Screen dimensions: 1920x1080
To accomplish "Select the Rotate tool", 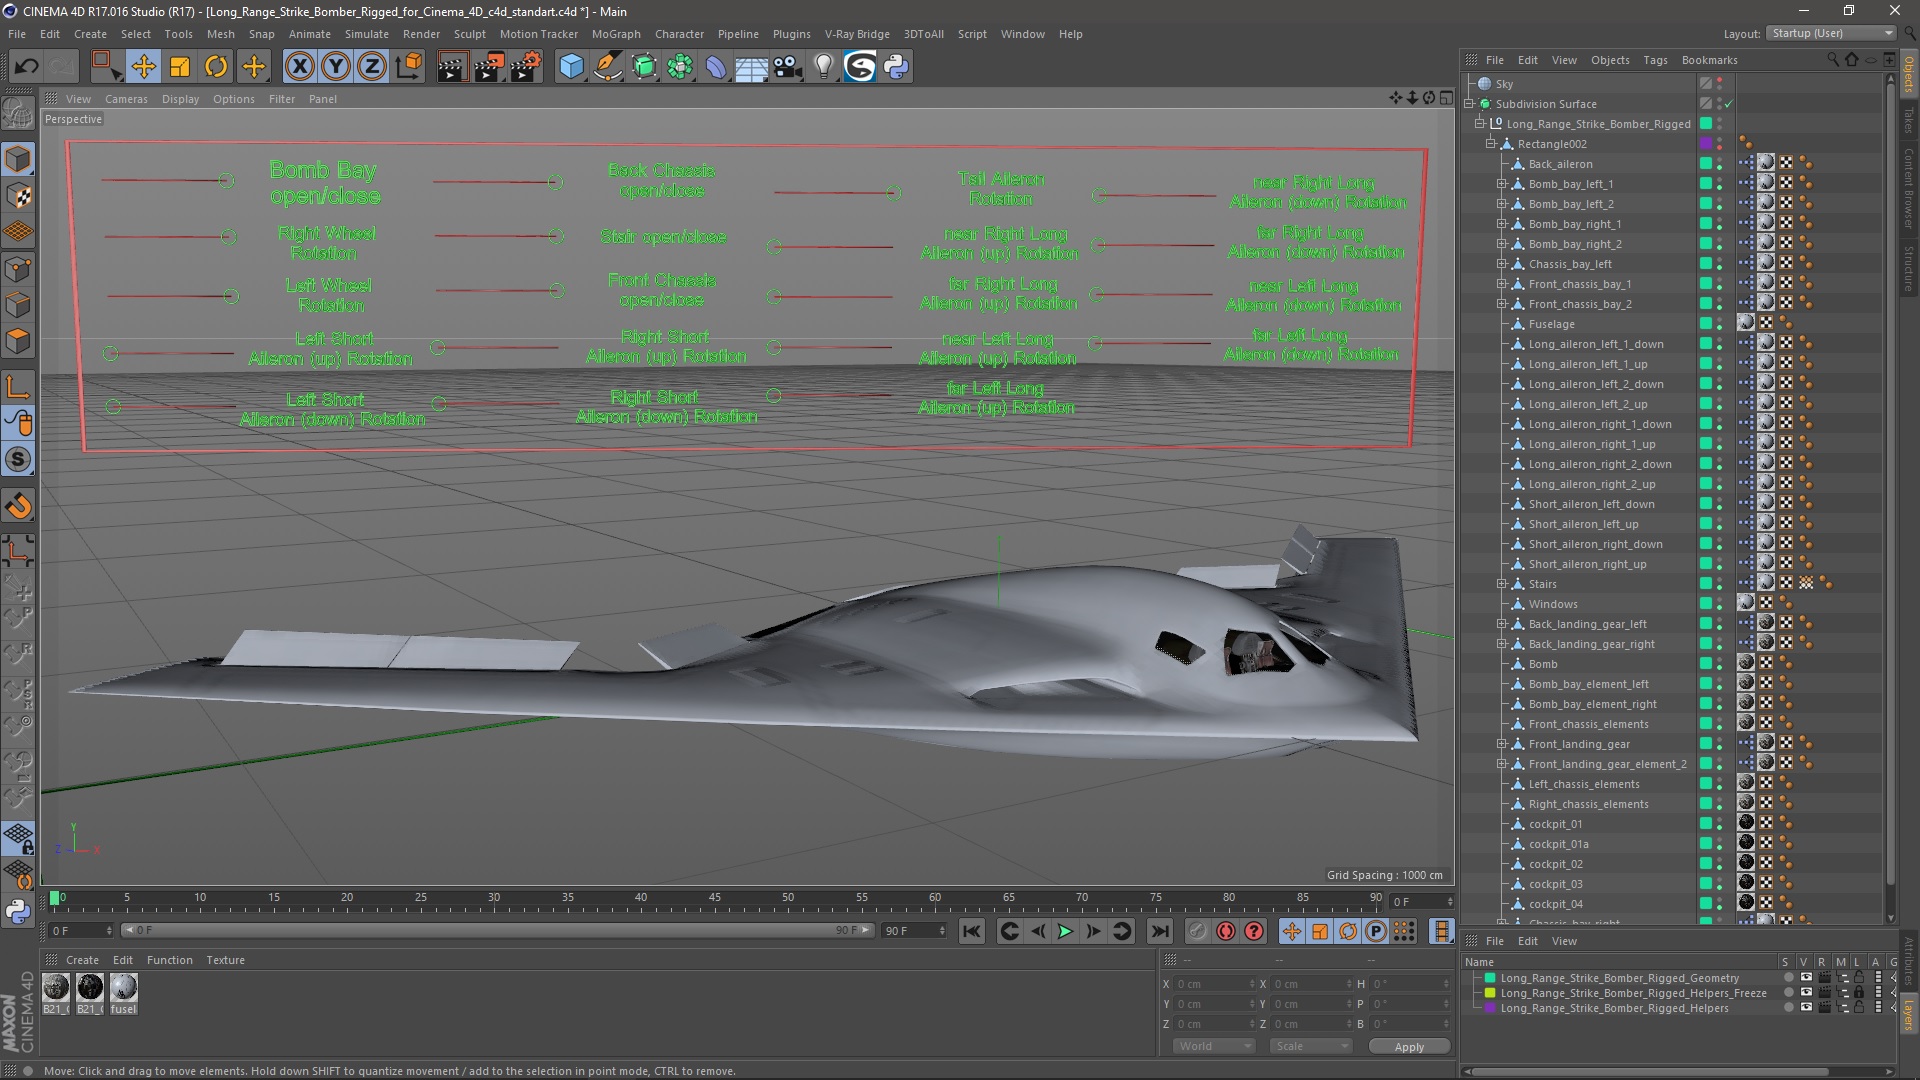I will coord(216,67).
